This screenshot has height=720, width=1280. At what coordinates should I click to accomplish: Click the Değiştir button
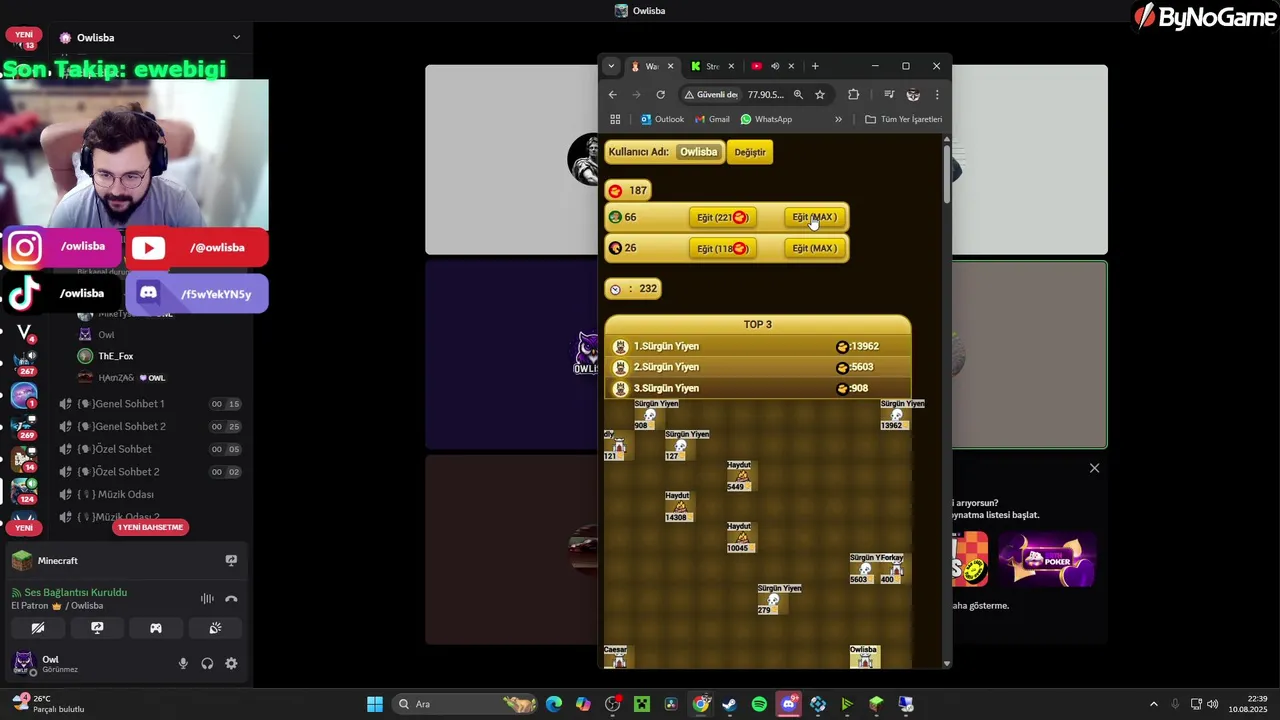[750, 152]
